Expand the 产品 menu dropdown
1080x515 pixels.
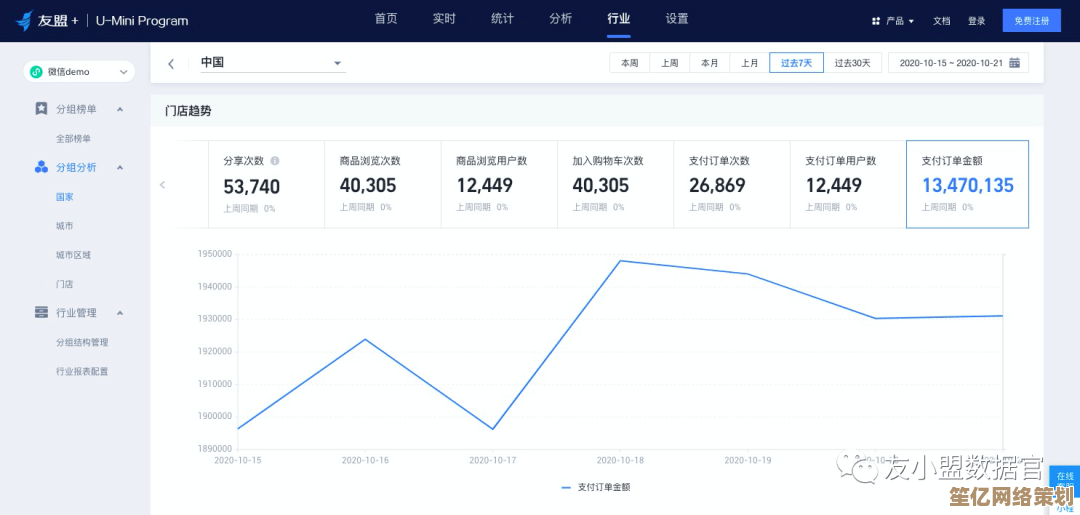893,21
